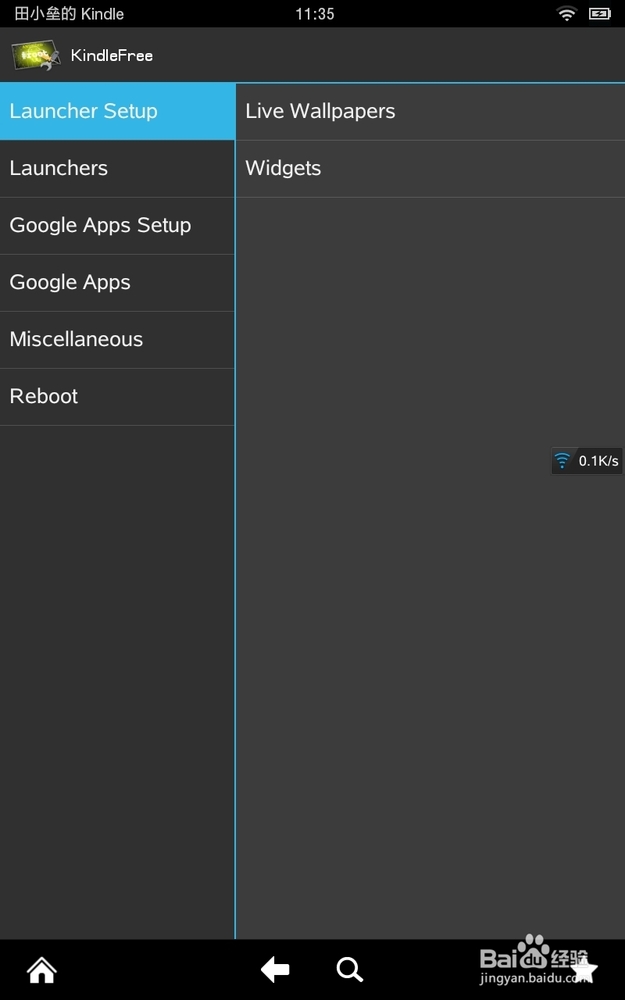Select the Reboot option
The image size is (625, 1000).
pos(117,396)
